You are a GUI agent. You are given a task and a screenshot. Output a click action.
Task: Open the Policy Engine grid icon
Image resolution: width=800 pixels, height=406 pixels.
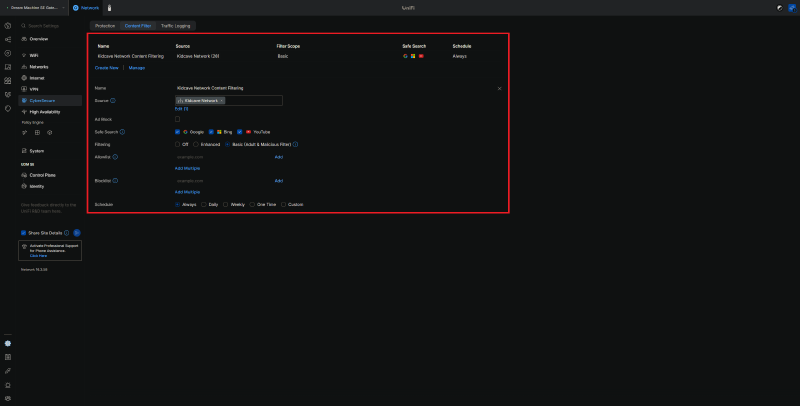point(37,133)
